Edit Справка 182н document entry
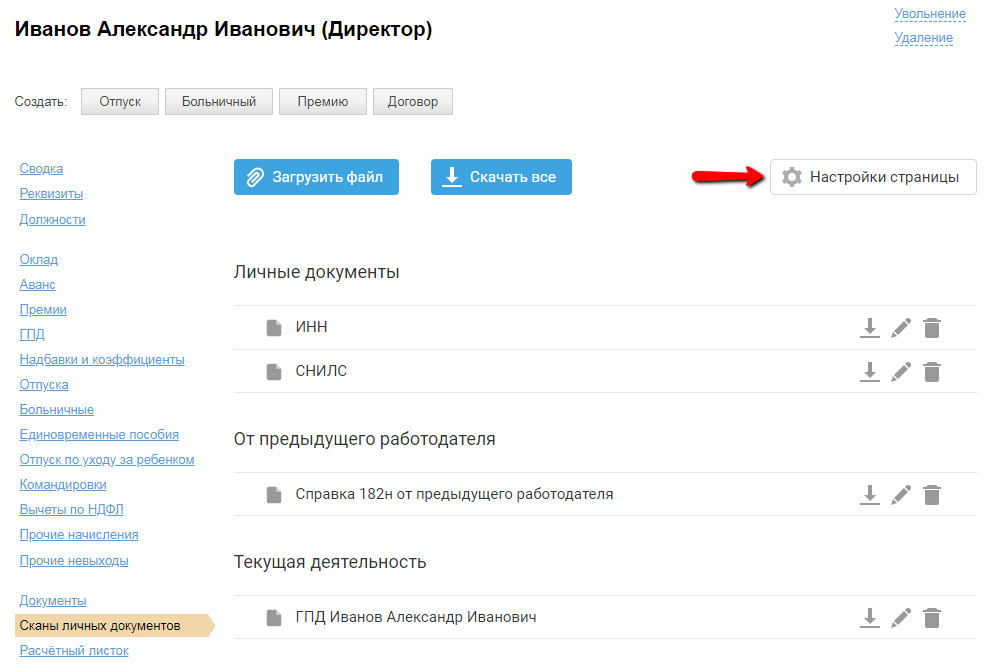The width and height of the screenshot is (994, 669). (x=901, y=495)
